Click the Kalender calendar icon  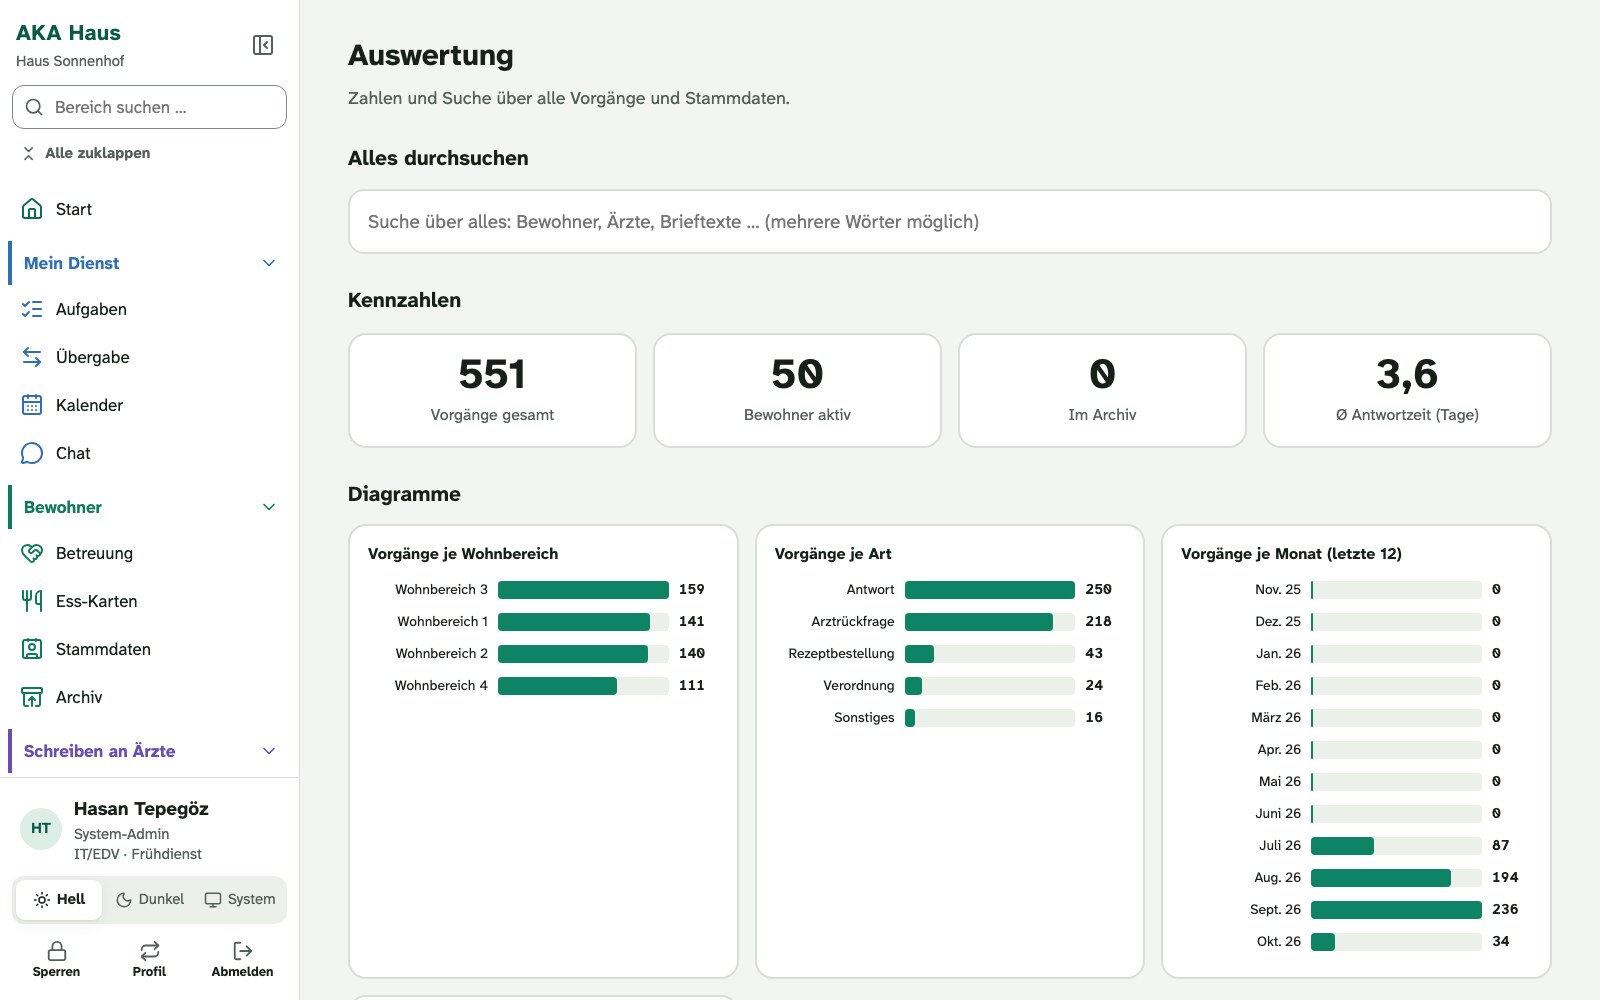(x=32, y=405)
